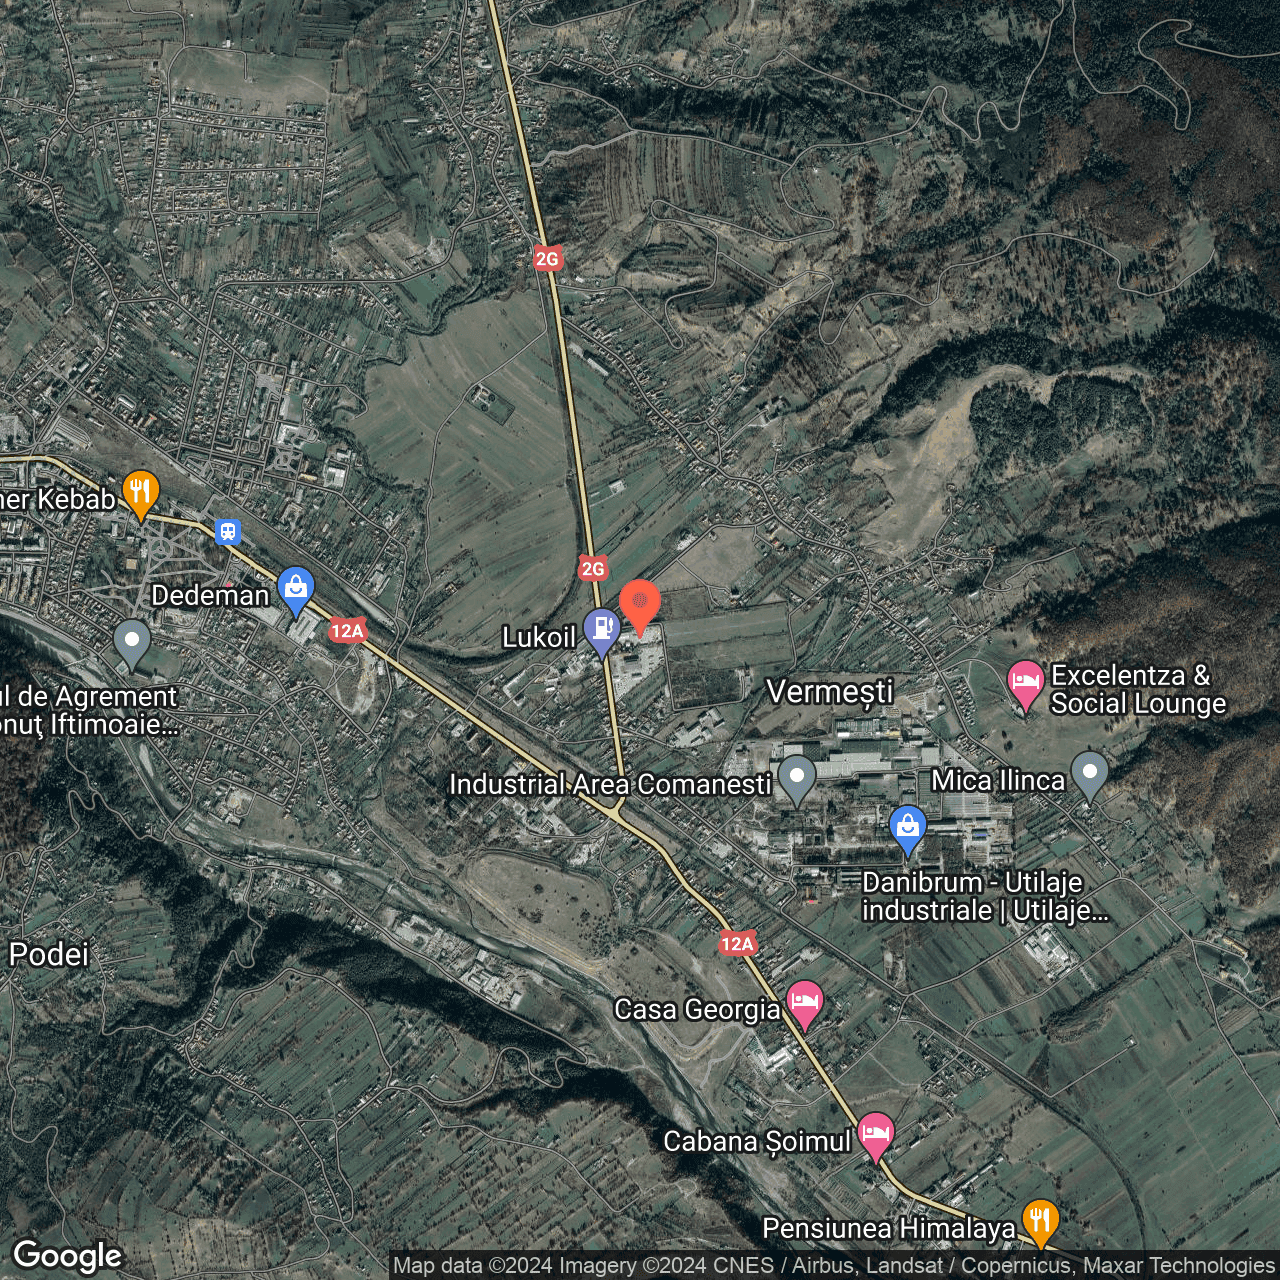Select the Podei village label
This screenshot has height=1280, width=1280.
[49, 954]
